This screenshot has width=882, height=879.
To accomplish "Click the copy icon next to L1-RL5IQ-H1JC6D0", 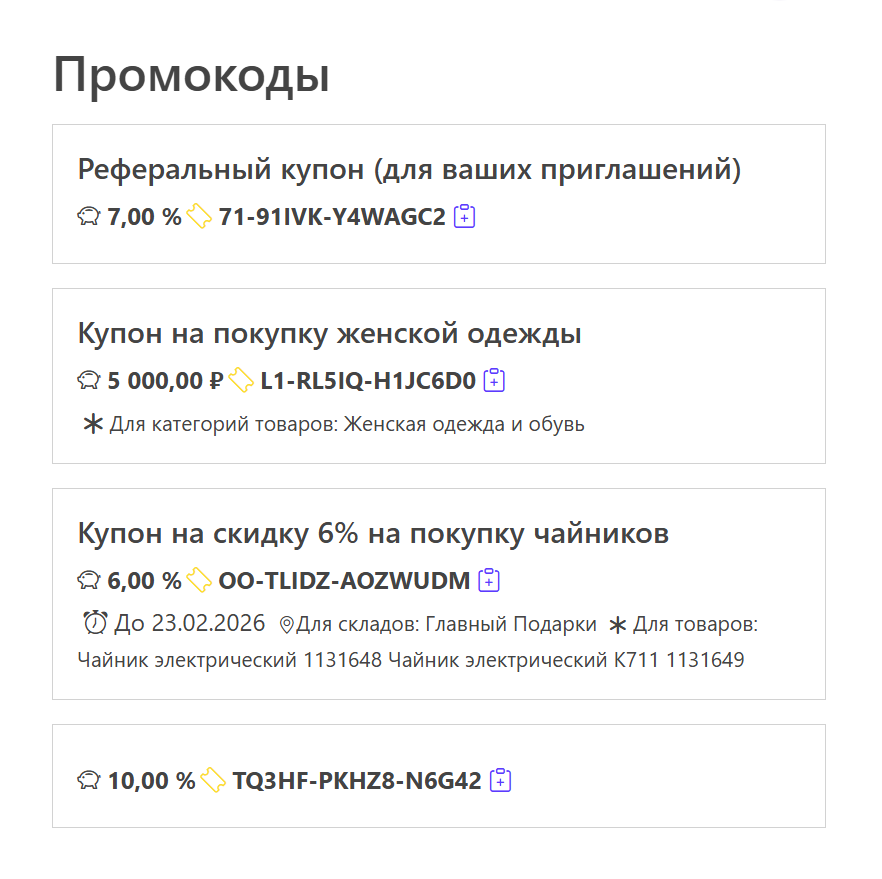I will 493,381.
